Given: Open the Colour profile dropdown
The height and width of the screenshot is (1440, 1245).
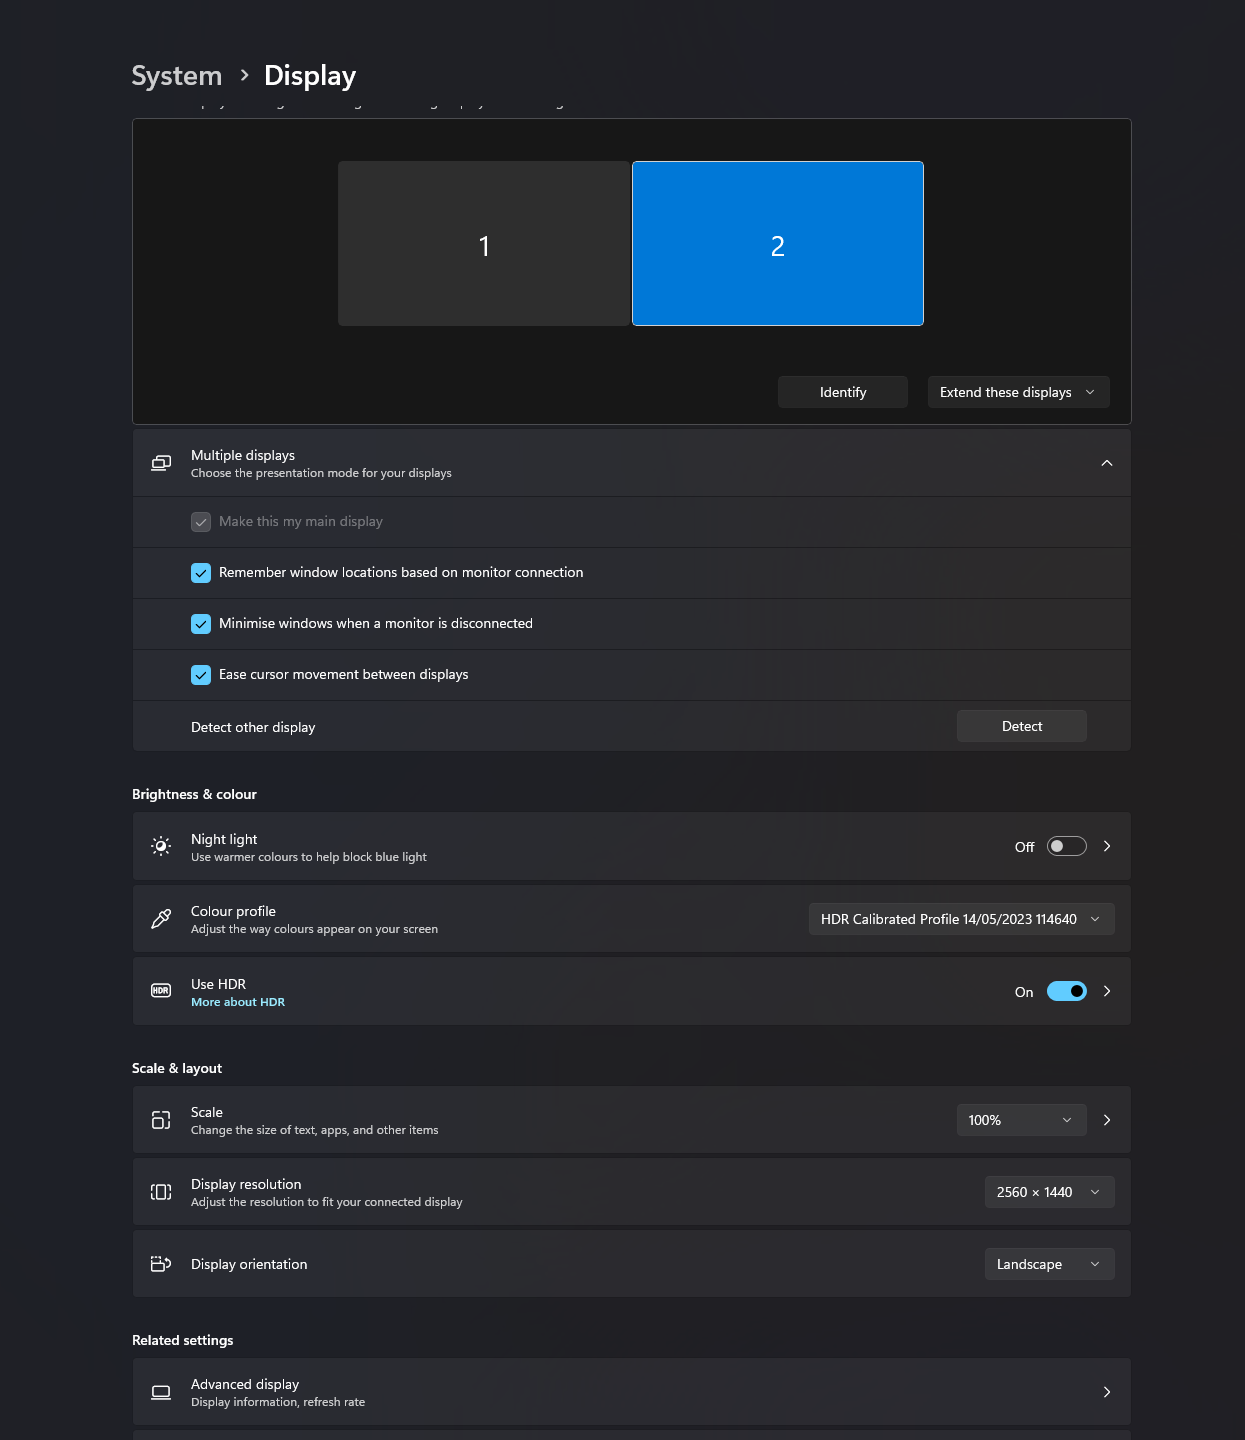Looking at the screenshot, I should click(961, 919).
